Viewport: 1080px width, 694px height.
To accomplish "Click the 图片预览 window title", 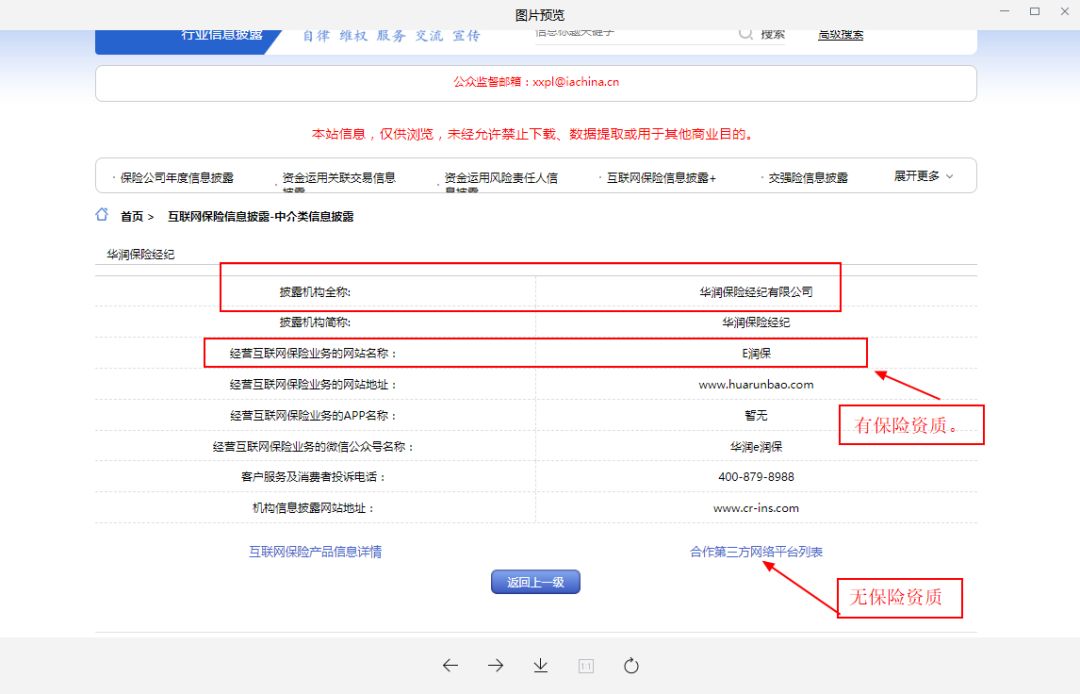I will (540, 14).
